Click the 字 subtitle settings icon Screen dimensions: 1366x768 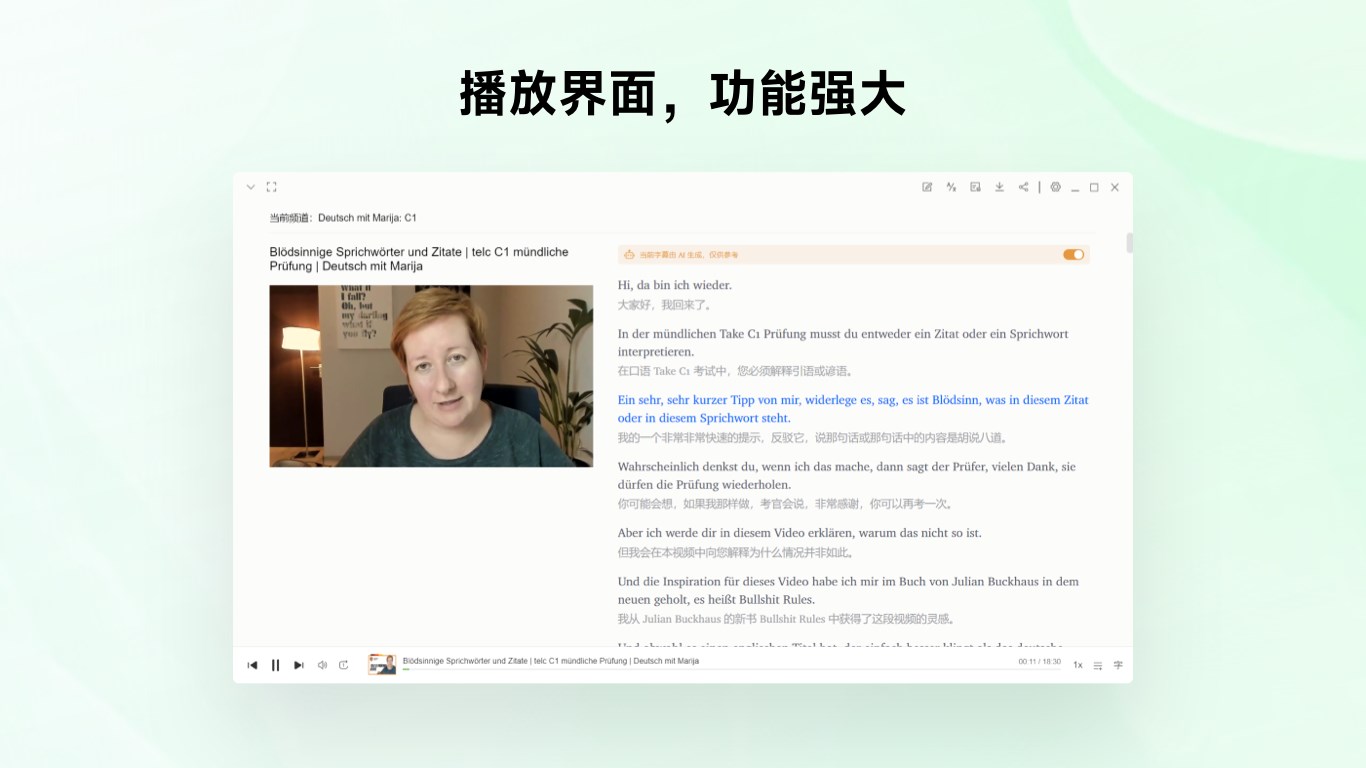[x=1118, y=665]
